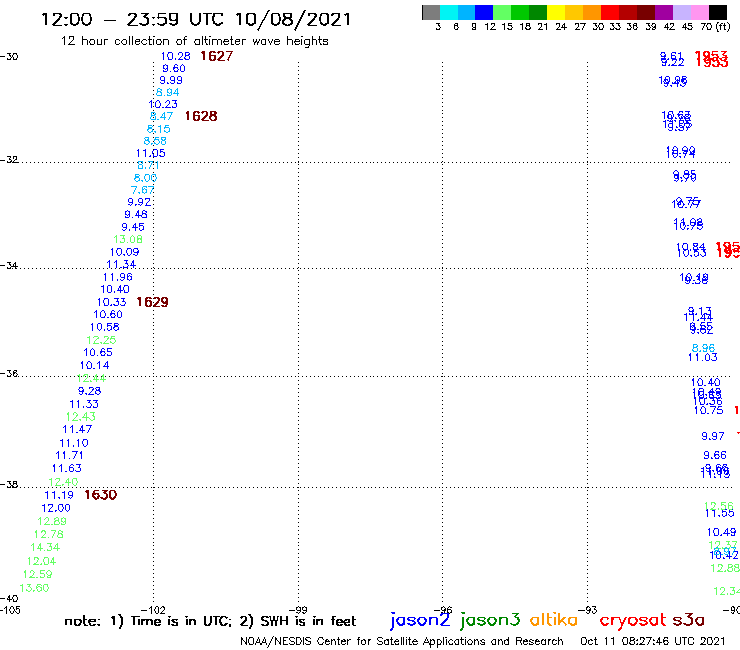This screenshot has width=740, height=650.
Task: Click the wave height value 10.60
Action: click(x=108, y=314)
